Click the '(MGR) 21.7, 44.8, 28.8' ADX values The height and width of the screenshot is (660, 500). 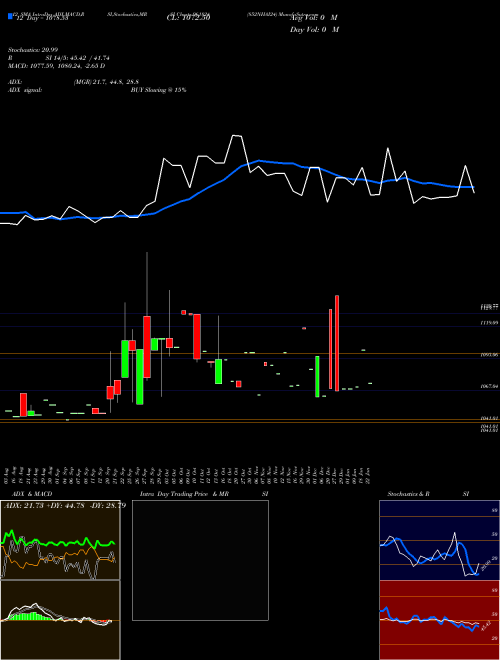tap(106, 82)
